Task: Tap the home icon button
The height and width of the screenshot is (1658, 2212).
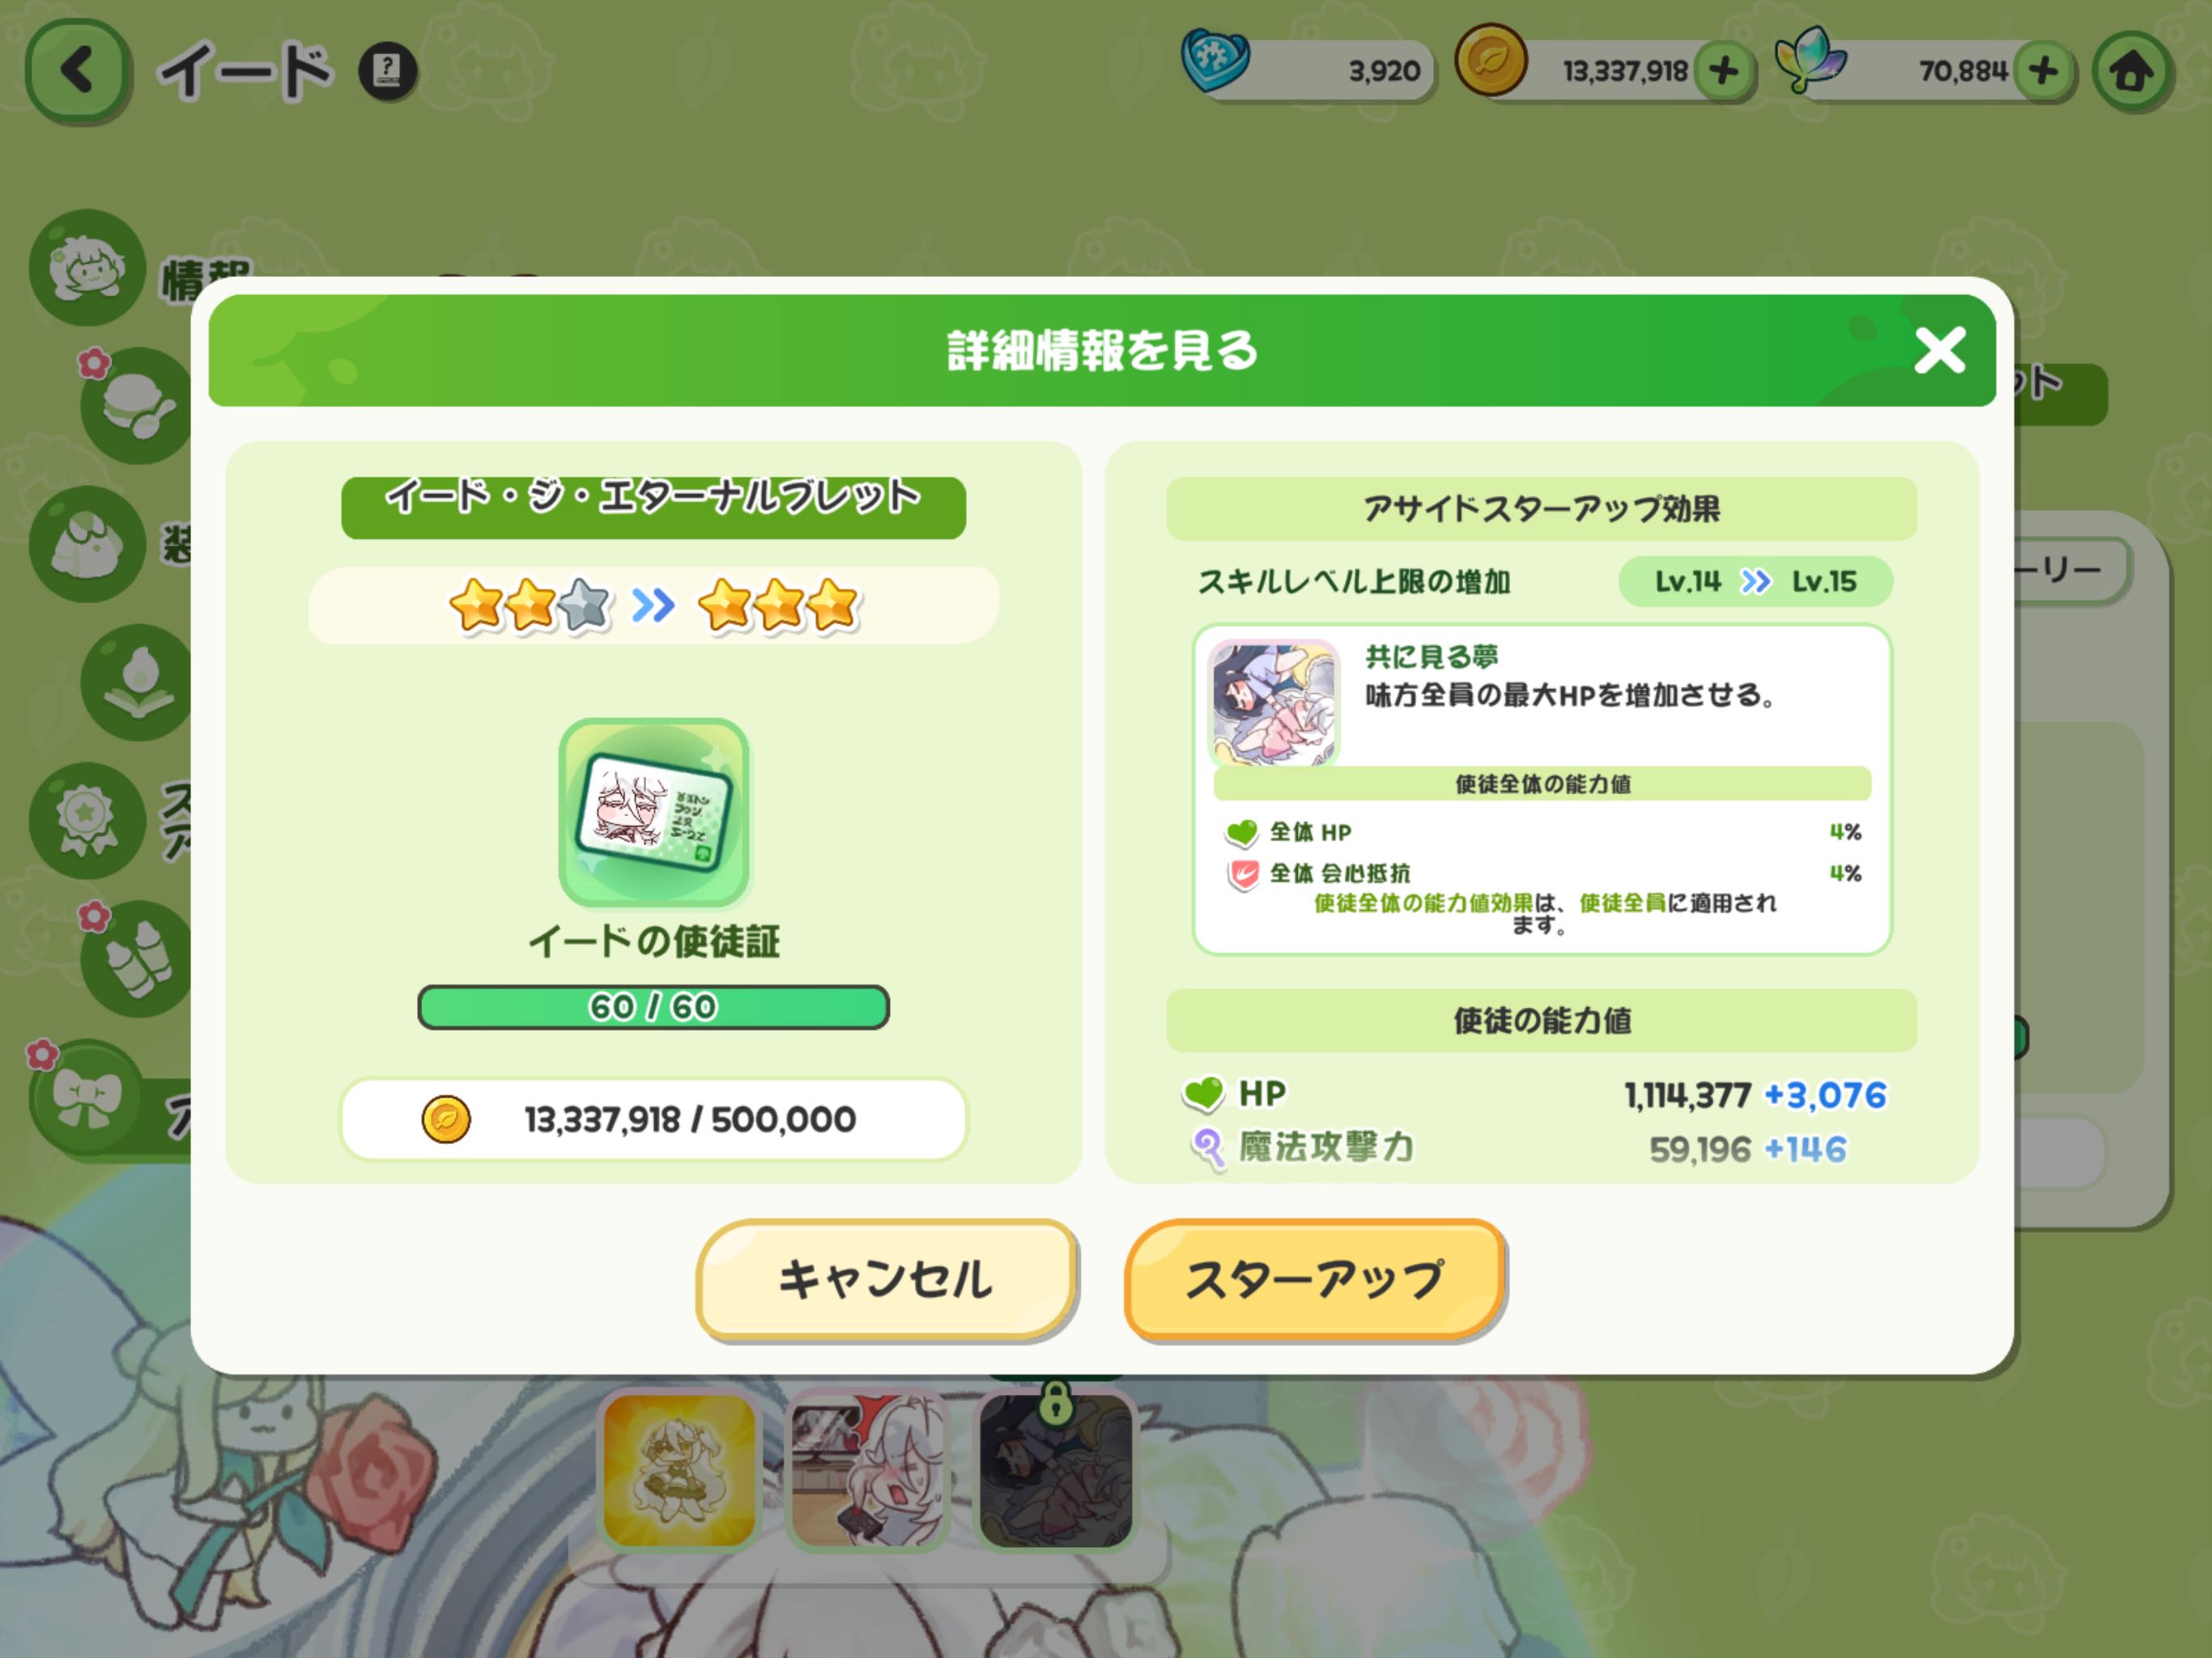Action: tap(2131, 71)
